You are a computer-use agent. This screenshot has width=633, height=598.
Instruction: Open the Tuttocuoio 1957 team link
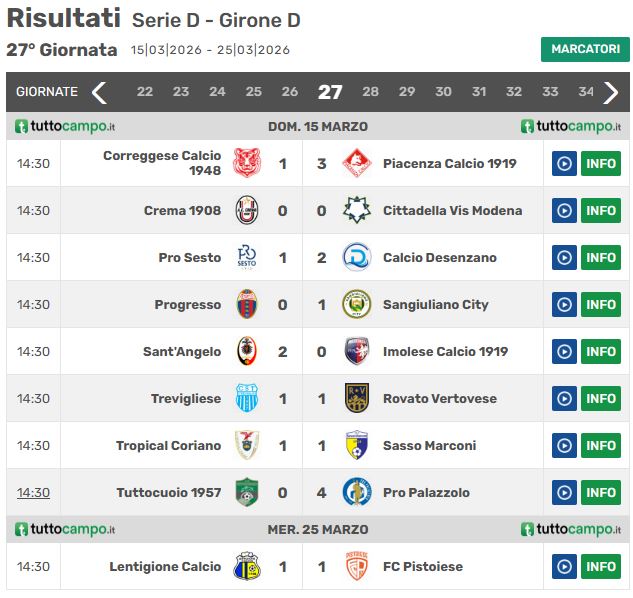click(169, 493)
